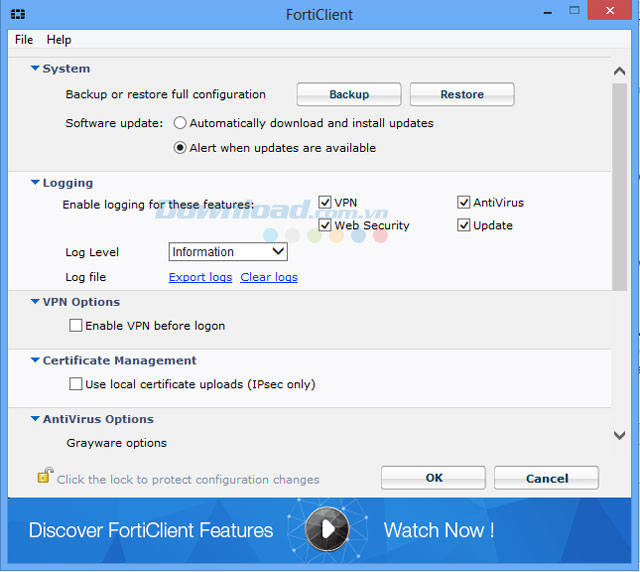The height and width of the screenshot is (572, 640).
Task: Click the FortiClient title bar app icon
Action: pos(18,15)
